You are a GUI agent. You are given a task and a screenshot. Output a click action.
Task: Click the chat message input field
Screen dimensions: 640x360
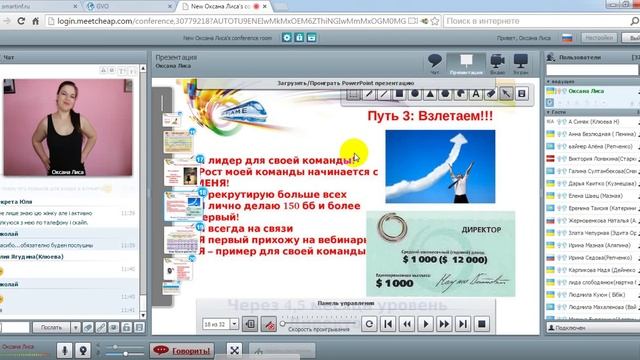click(x=15, y=327)
